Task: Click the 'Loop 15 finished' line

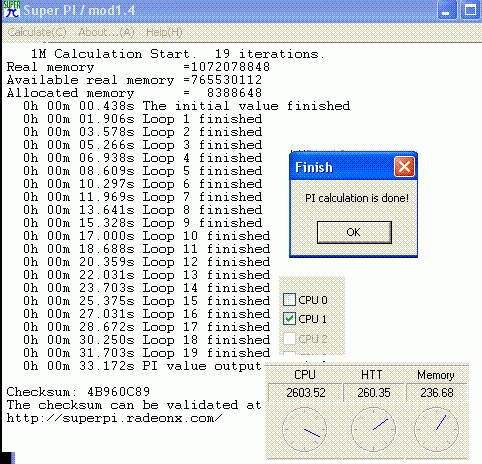Action: point(146,301)
